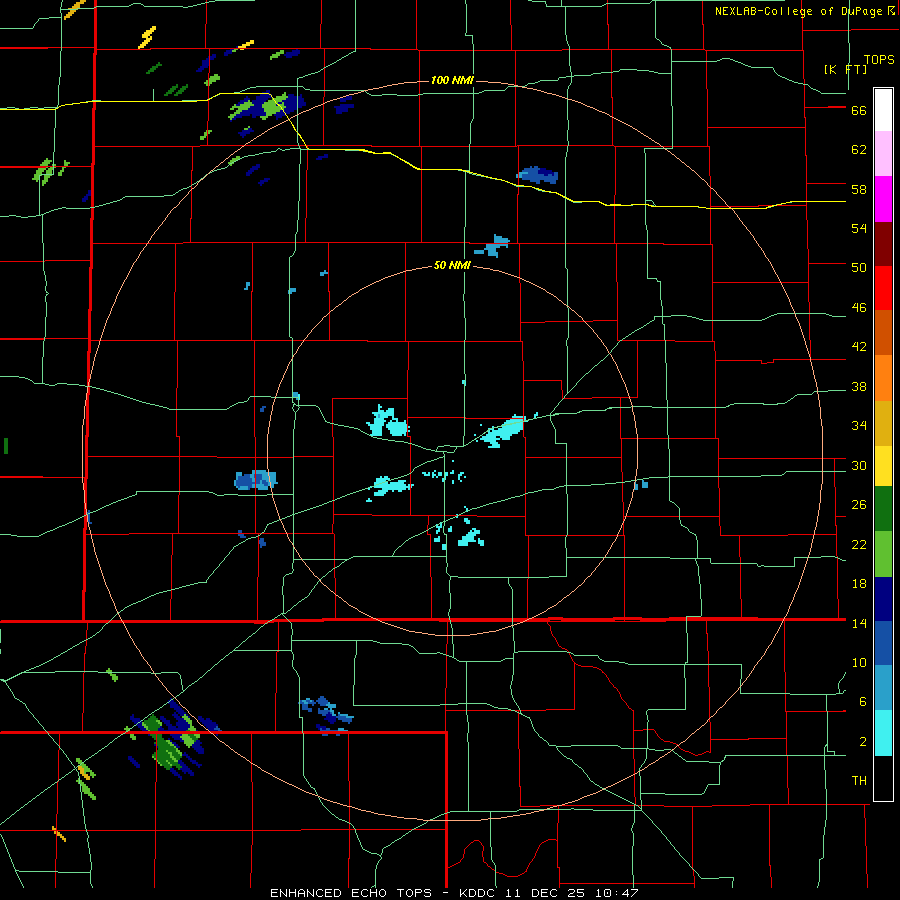Click the lighter orange legend segment above 38
The width and height of the screenshot is (900, 900).
[x=883, y=378]
